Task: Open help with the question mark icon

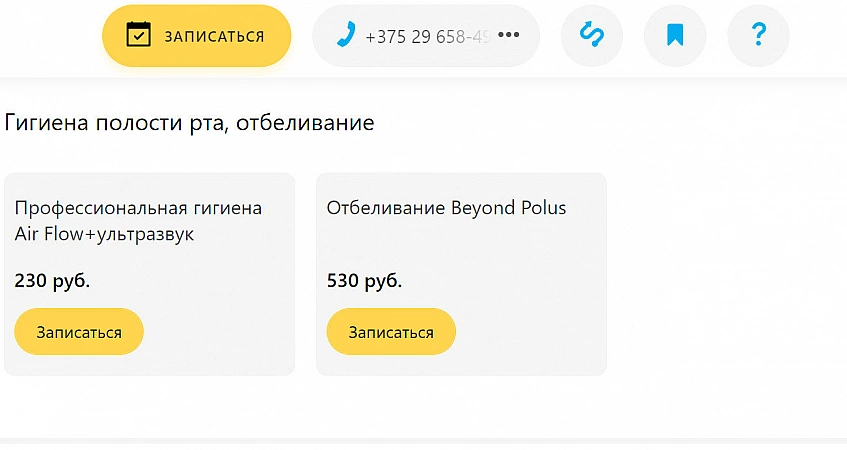Action: tap(758, 35)
